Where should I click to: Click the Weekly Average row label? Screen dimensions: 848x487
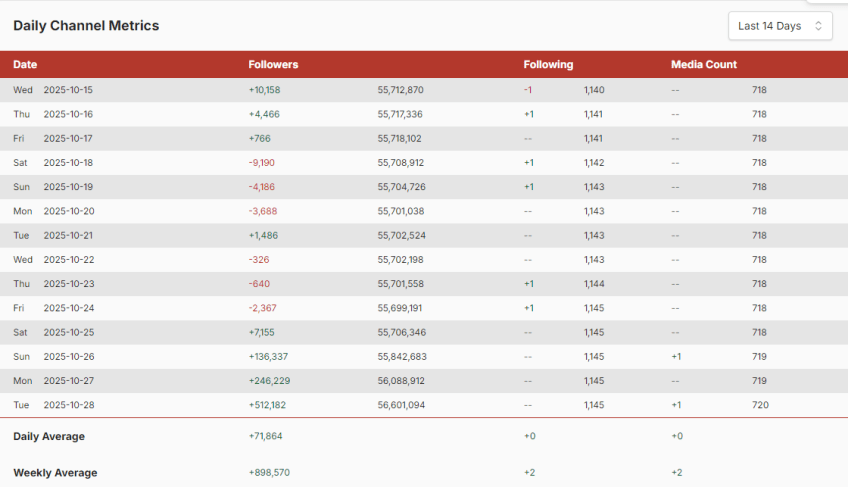[x=55, y=473]
